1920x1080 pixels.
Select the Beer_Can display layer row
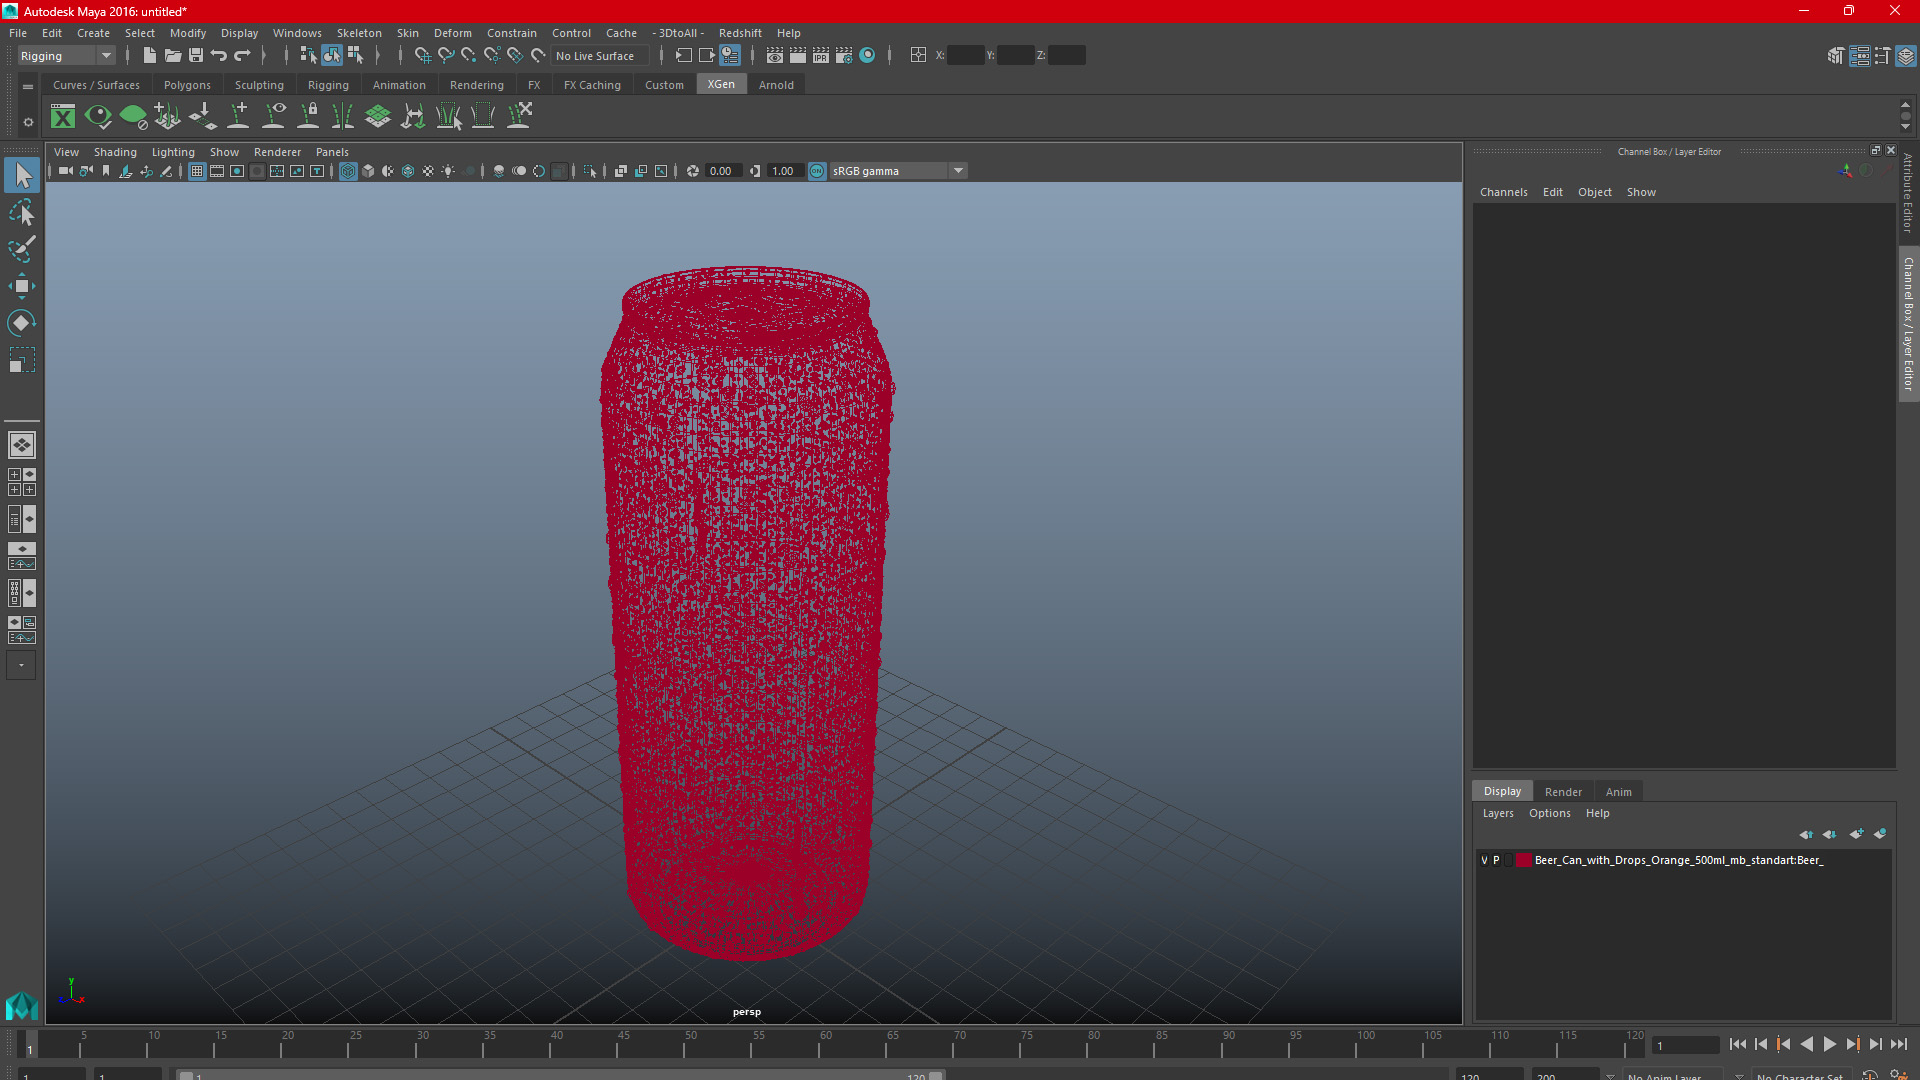[x=1684, y=860]
